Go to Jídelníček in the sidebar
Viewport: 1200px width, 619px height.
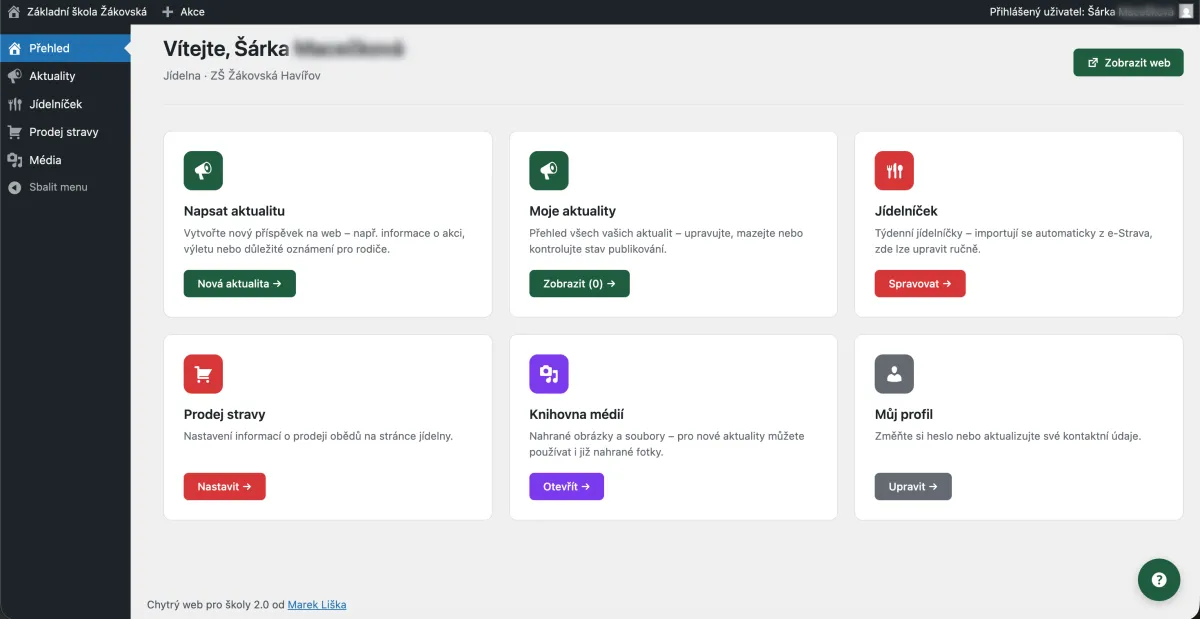55,104
